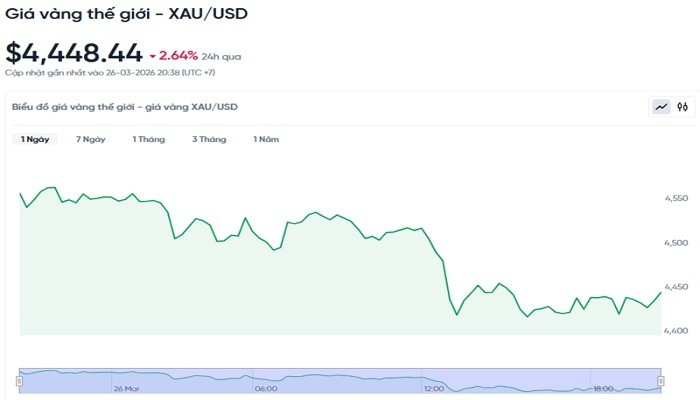Show the 3 Tháng price range
Screen dimensions: 700x400
pos(209,139)
